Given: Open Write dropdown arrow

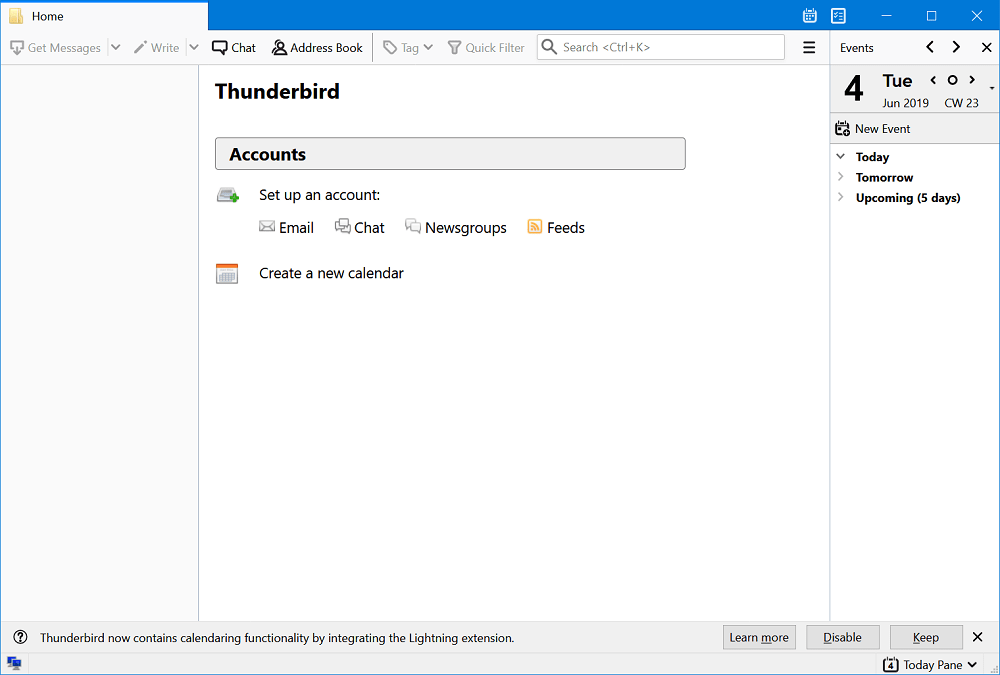Looking at the screenshot, I should tap(194, 48).
